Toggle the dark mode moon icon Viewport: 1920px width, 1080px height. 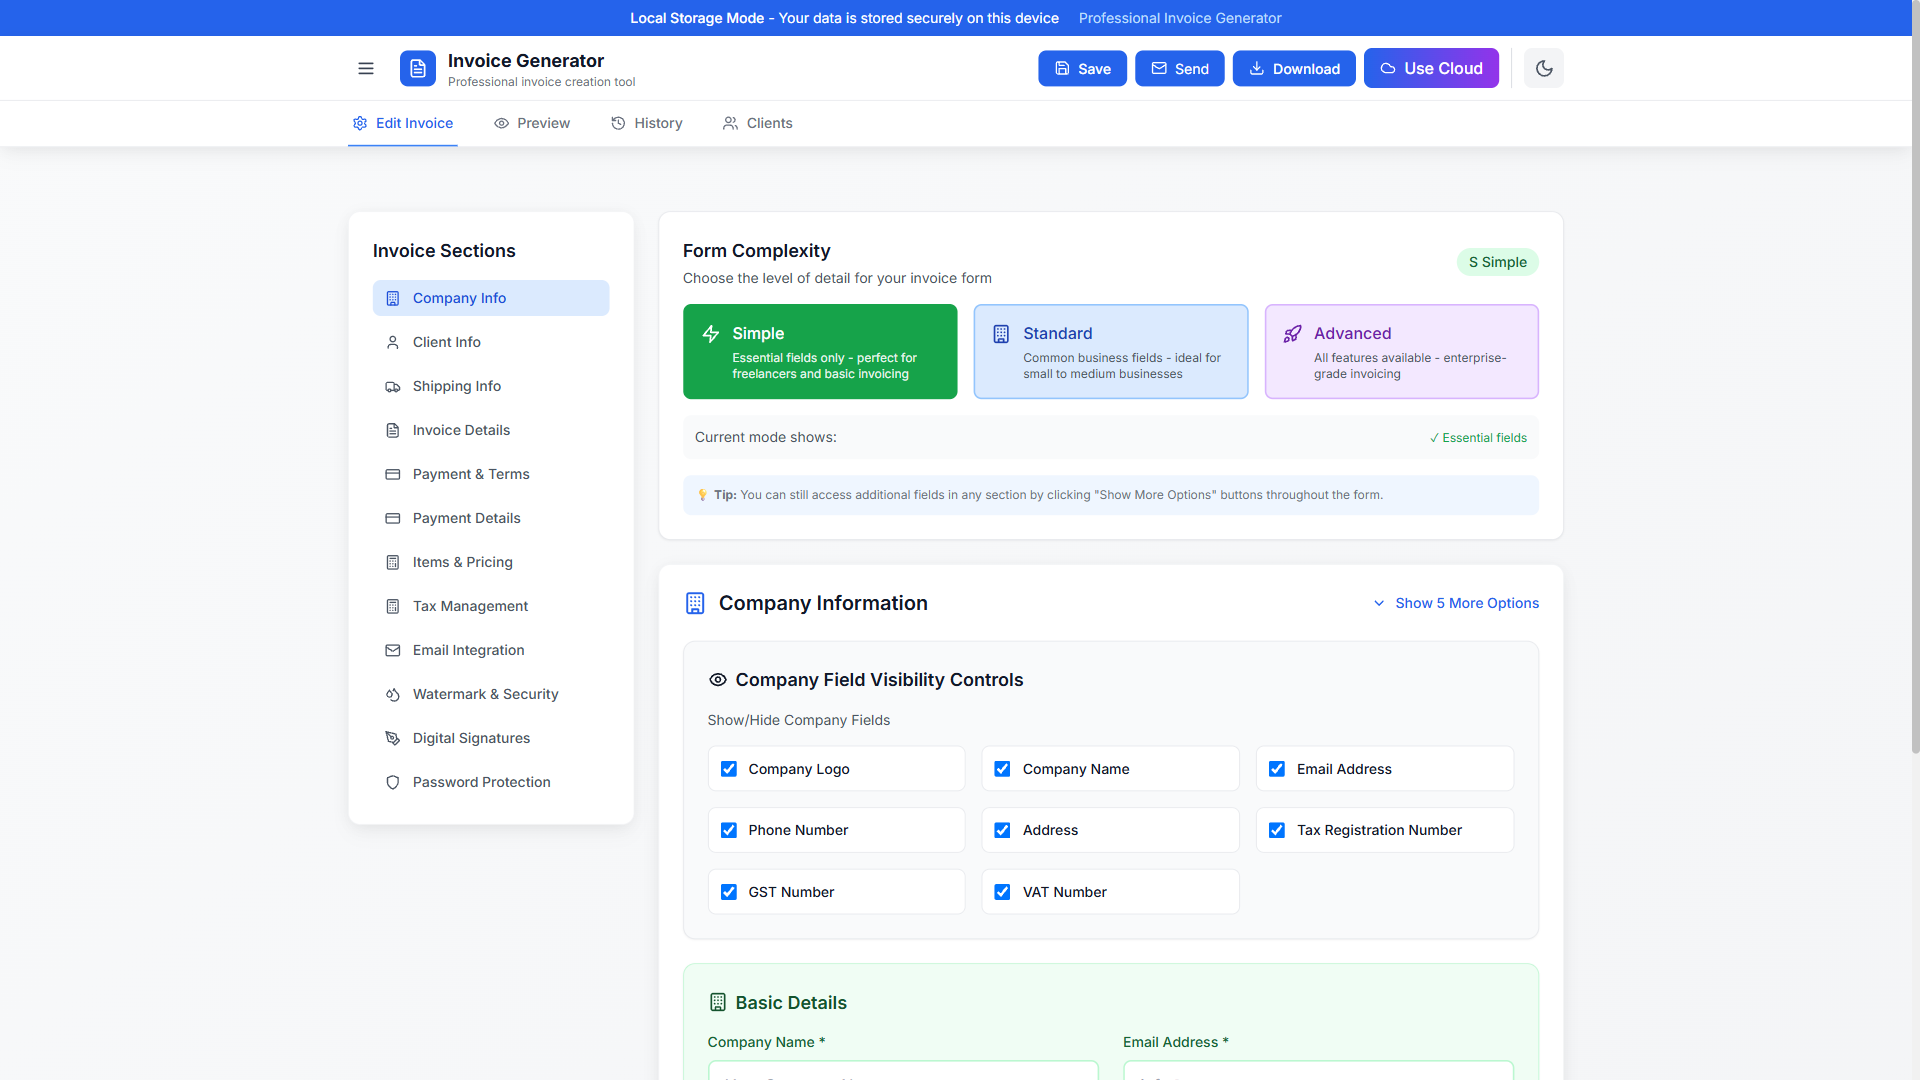click(x=1543, y=68)
